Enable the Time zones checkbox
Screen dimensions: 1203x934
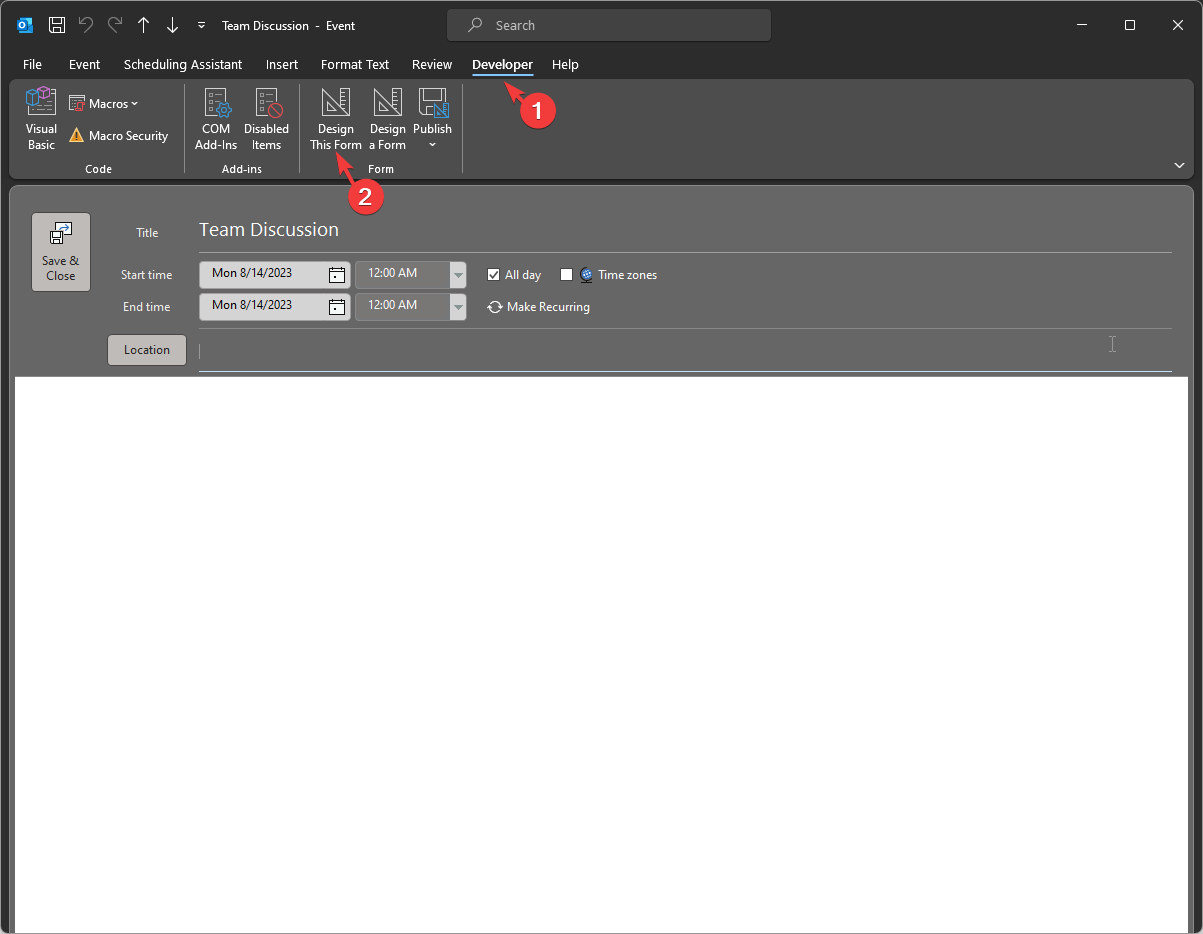566,275
